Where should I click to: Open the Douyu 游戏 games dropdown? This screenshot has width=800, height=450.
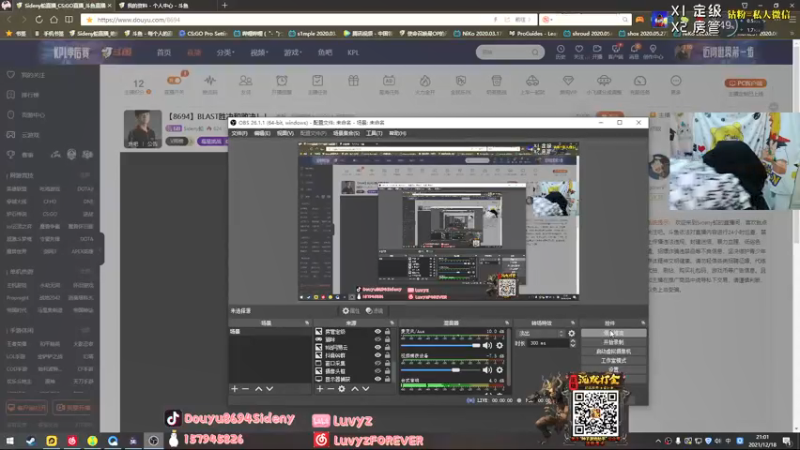(x=292, y=53)
